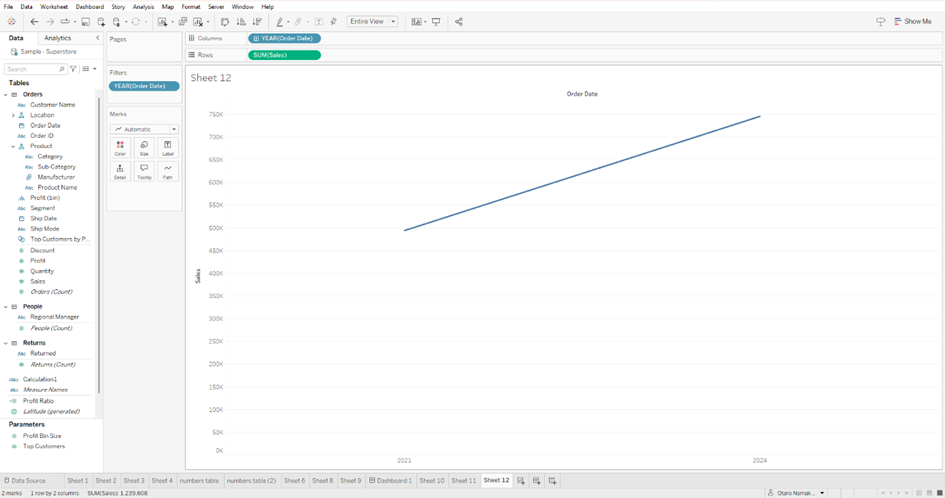Open the Color card in Marks
Image resolution: width=945 pixels, height=498 pixels.
pos(120,148)
